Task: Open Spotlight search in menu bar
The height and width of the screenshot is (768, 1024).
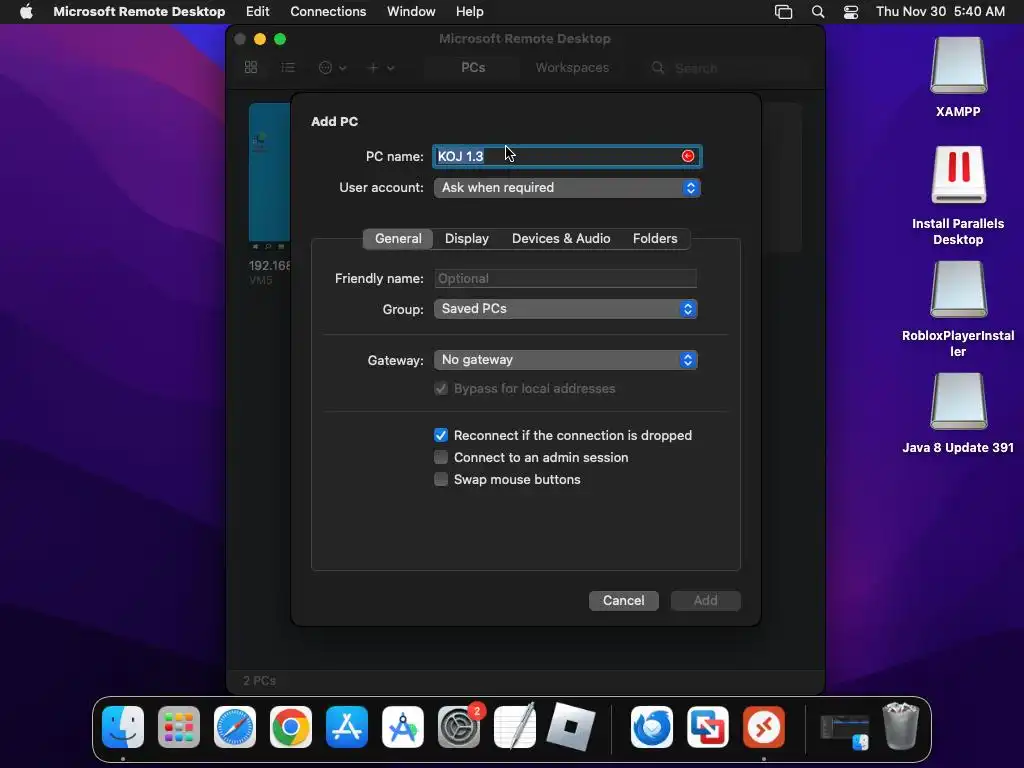Action: [x=818, y=12]
